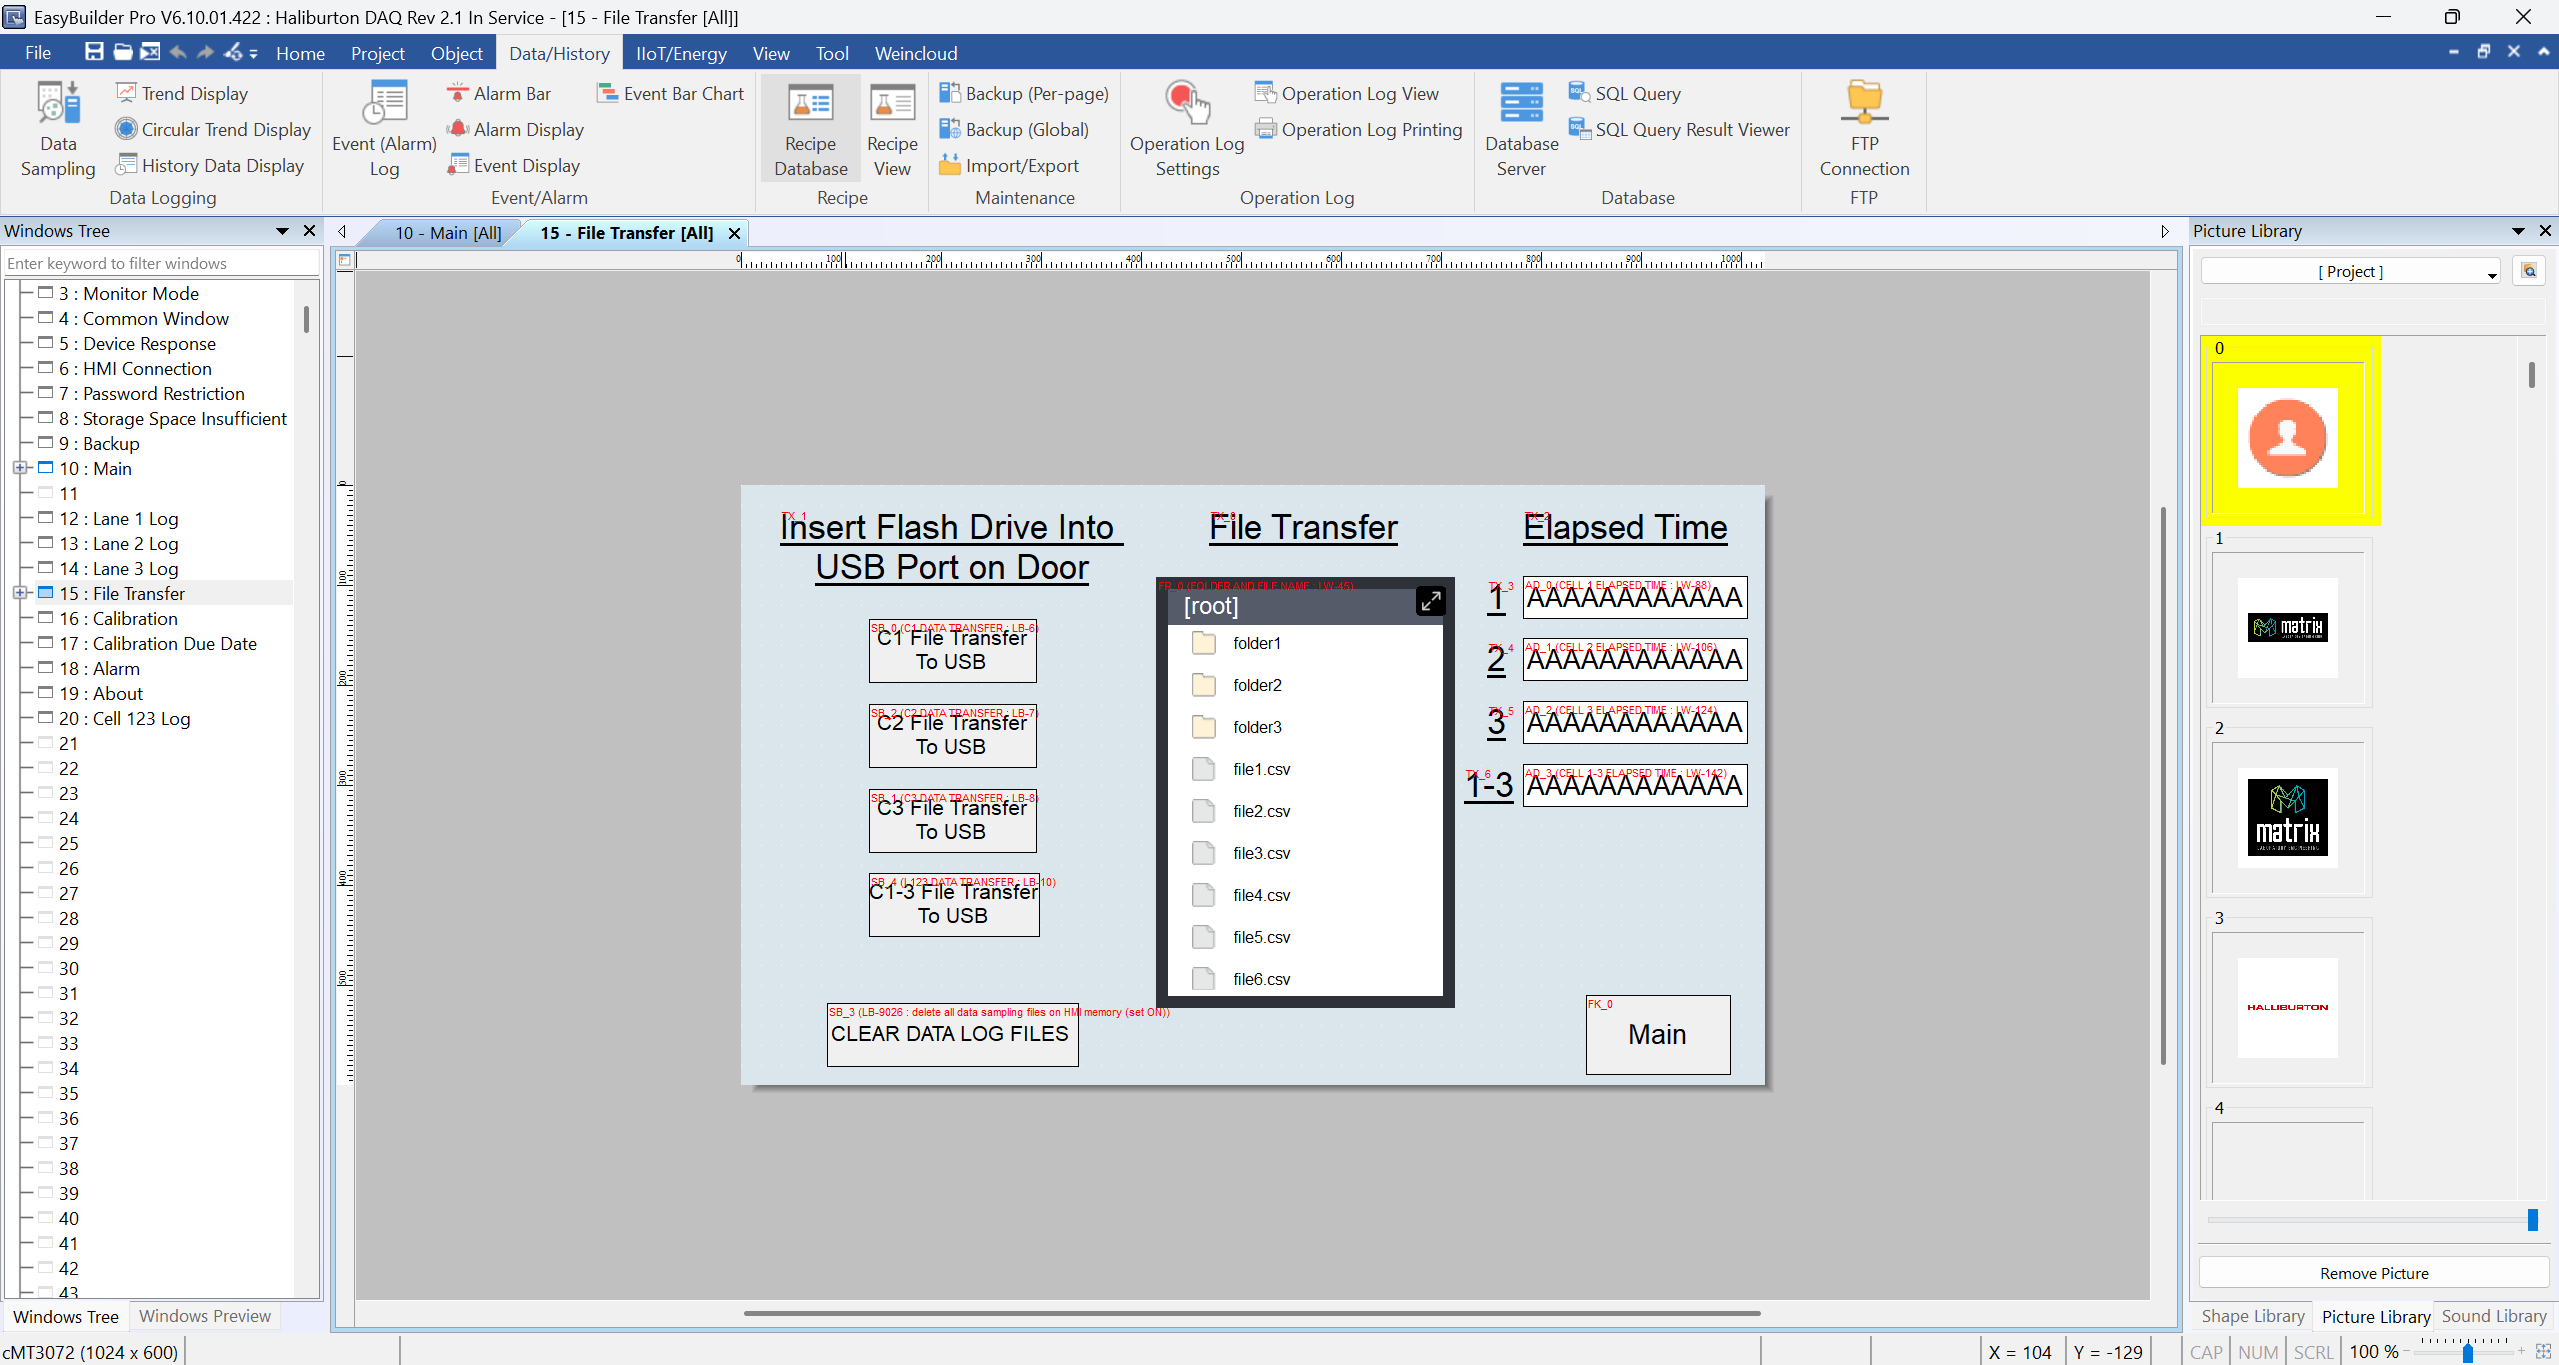Viewport: 2559px width, 1365px height.
Task: Switch to the 10 - Main [All] tab
Action: [446, 232]
